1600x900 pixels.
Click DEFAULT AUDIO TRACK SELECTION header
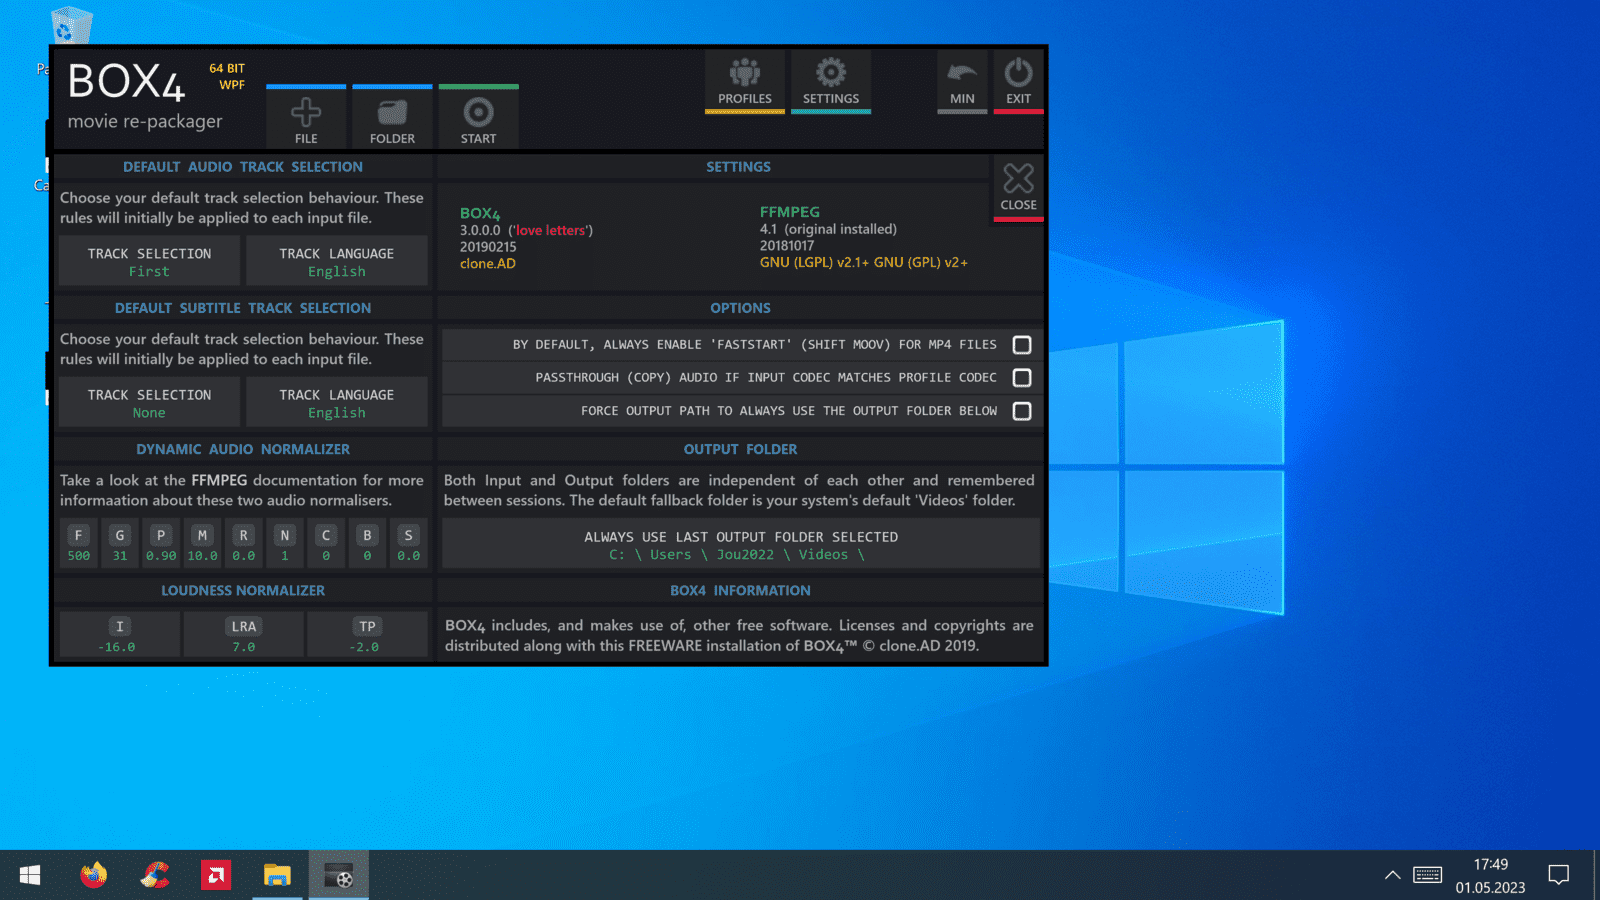coord(243,167)
